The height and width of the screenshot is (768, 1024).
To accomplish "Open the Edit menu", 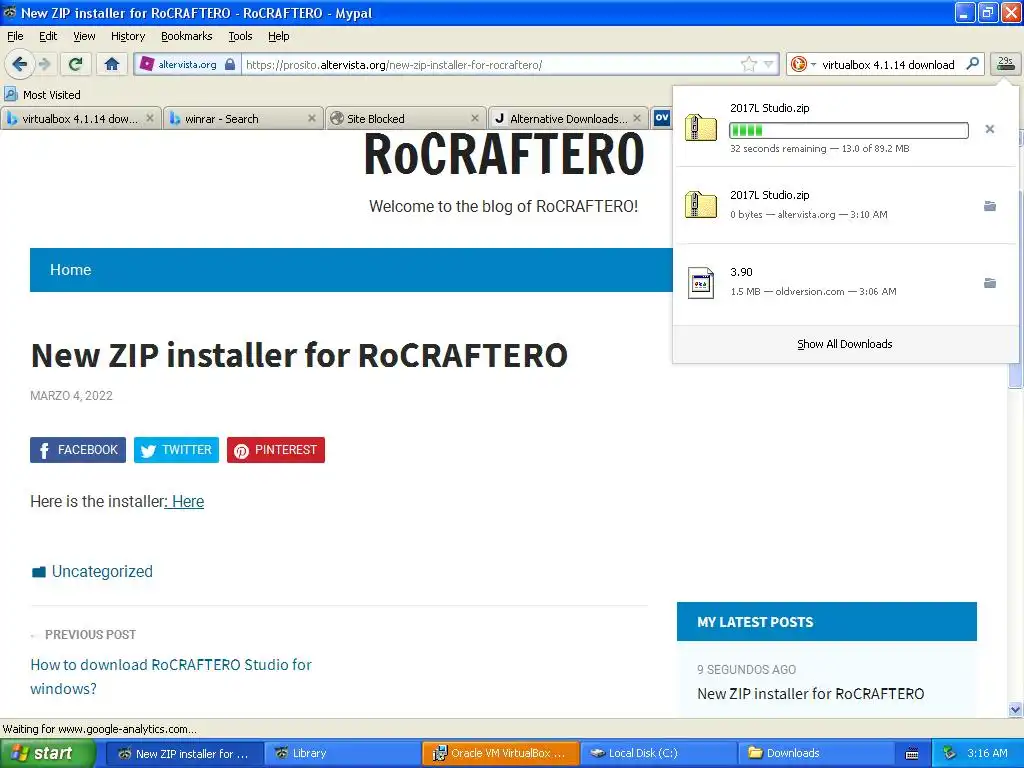I will tap(48, 36).
